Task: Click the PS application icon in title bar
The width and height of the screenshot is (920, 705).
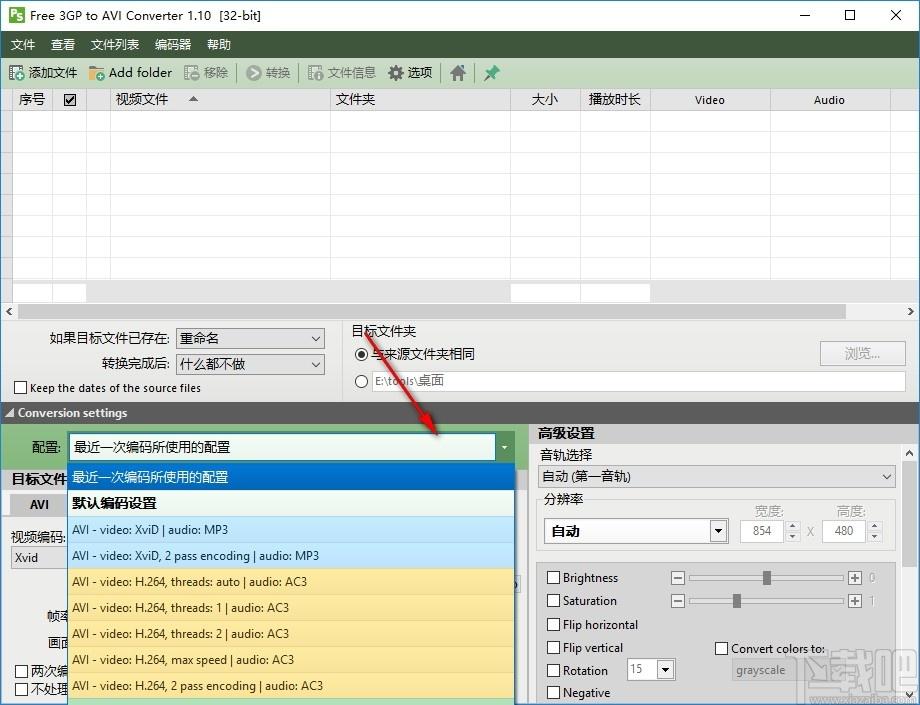Action: 16,15
